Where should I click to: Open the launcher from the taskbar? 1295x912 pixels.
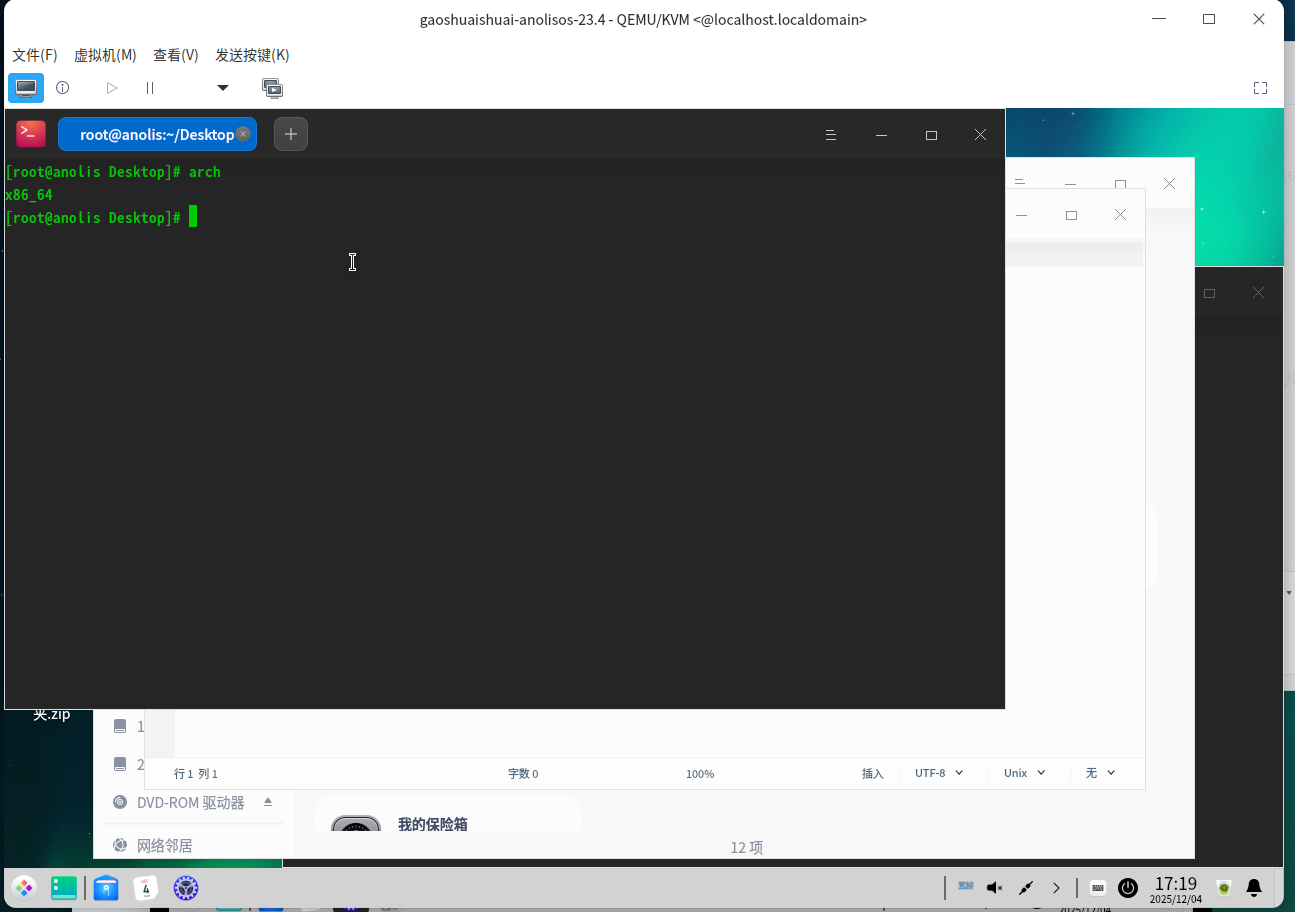tap(24, 887)
